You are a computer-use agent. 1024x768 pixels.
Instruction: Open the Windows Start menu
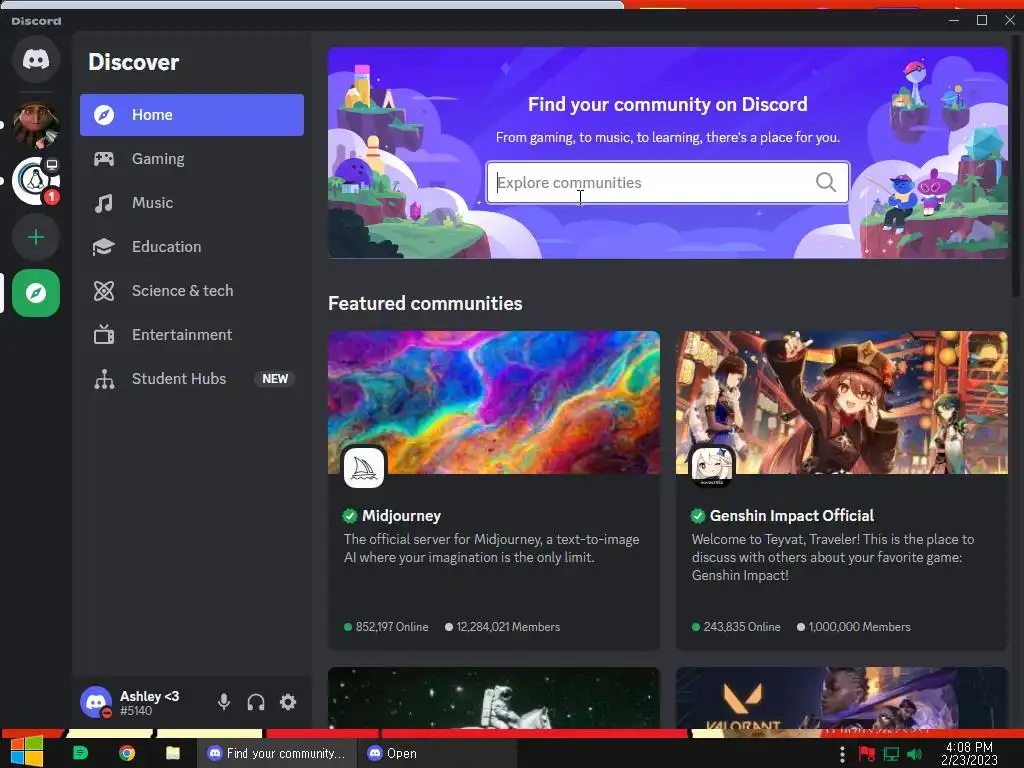pos(27,752)
